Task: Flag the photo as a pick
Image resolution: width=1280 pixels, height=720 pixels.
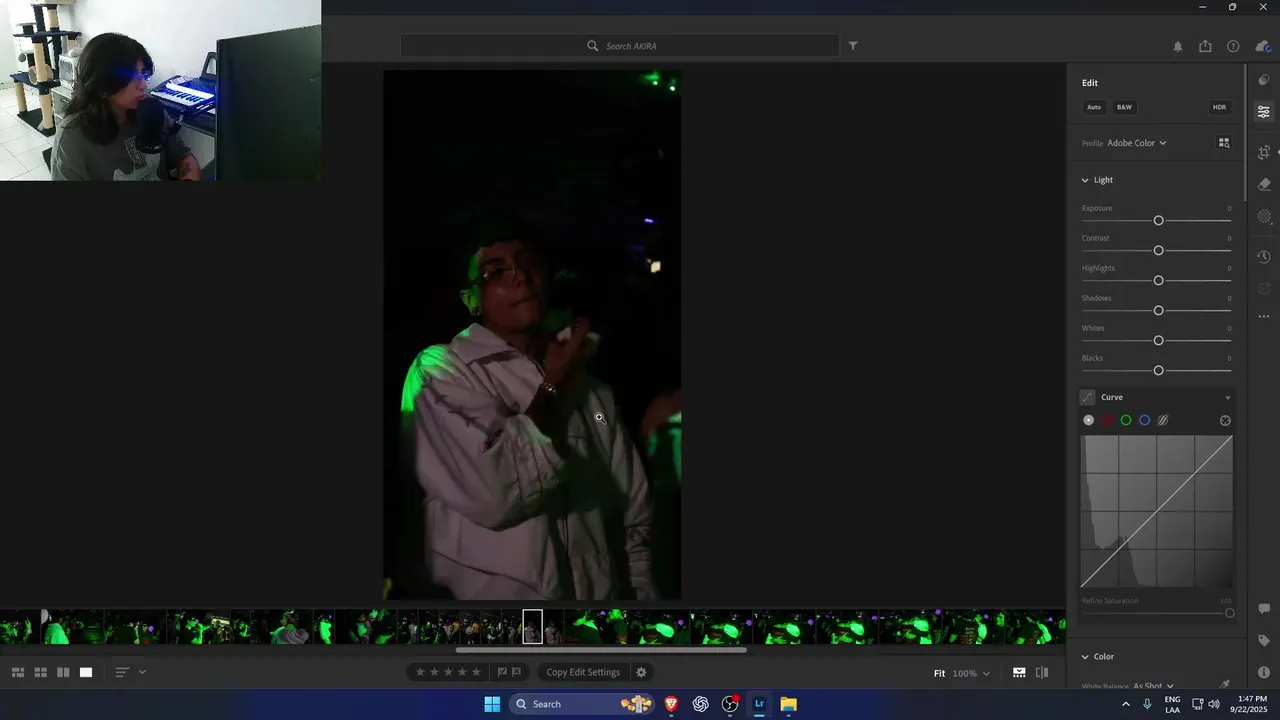Action: pos(502,672)
